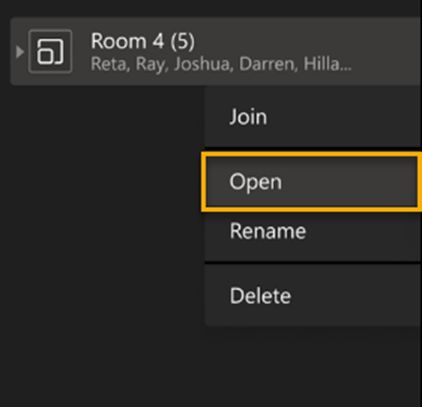The width and height of the screenshot is (422, 407).
Task: Click the Room 4 row header
Action: (216, 51)
